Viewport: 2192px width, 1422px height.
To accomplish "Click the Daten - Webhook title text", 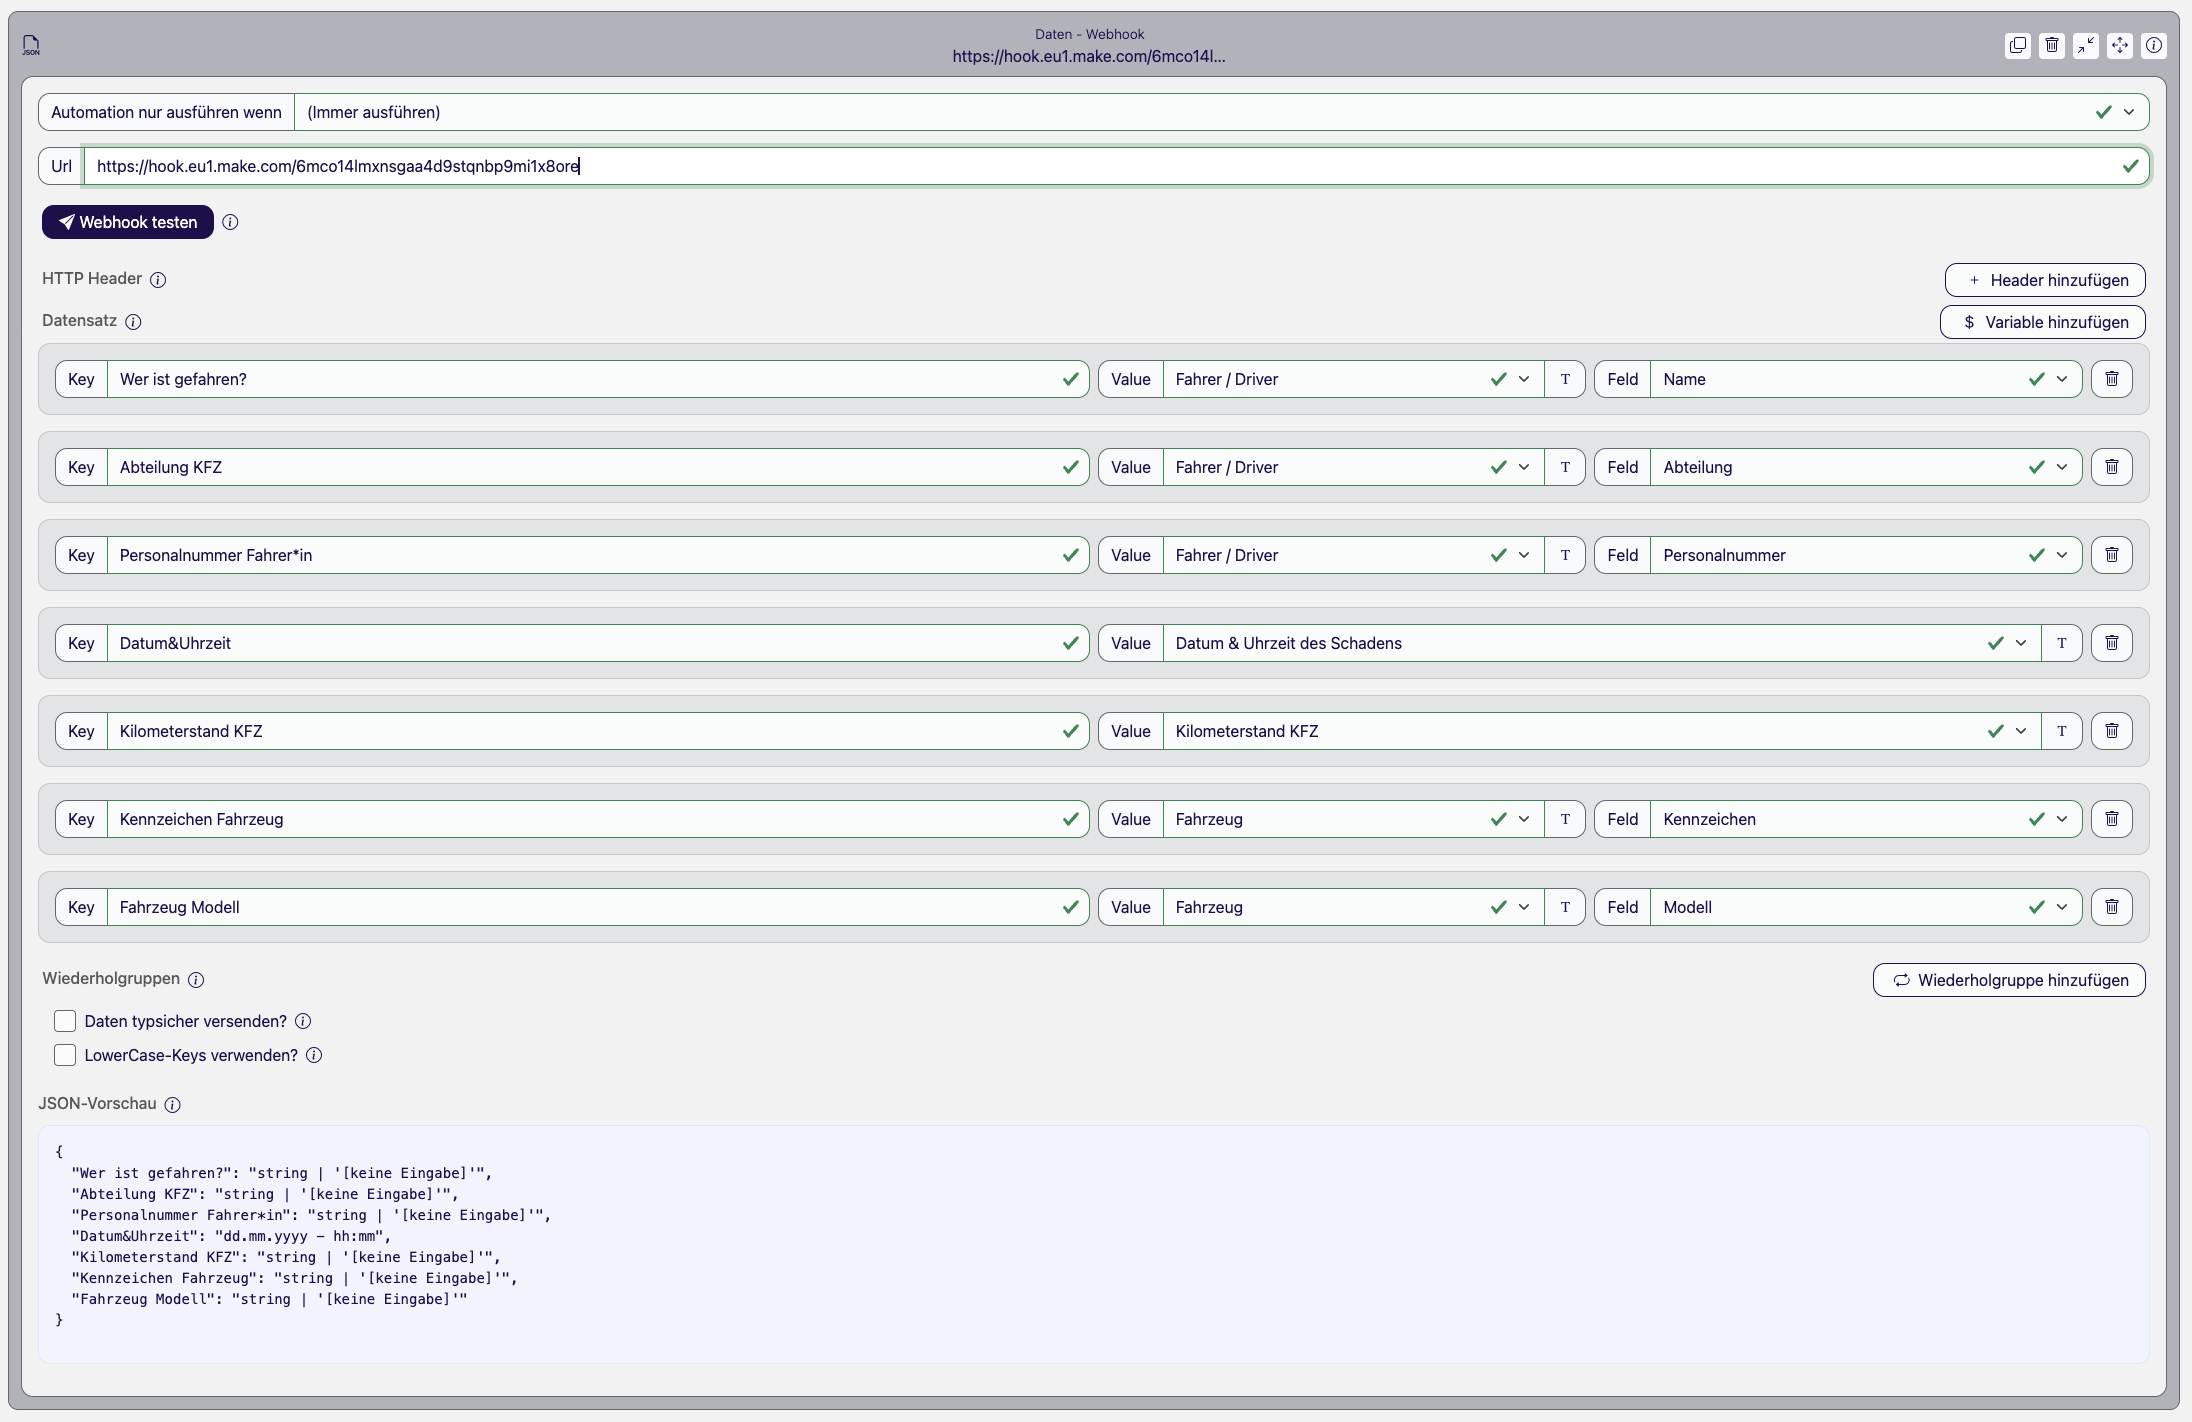I will click(1089, 34).
